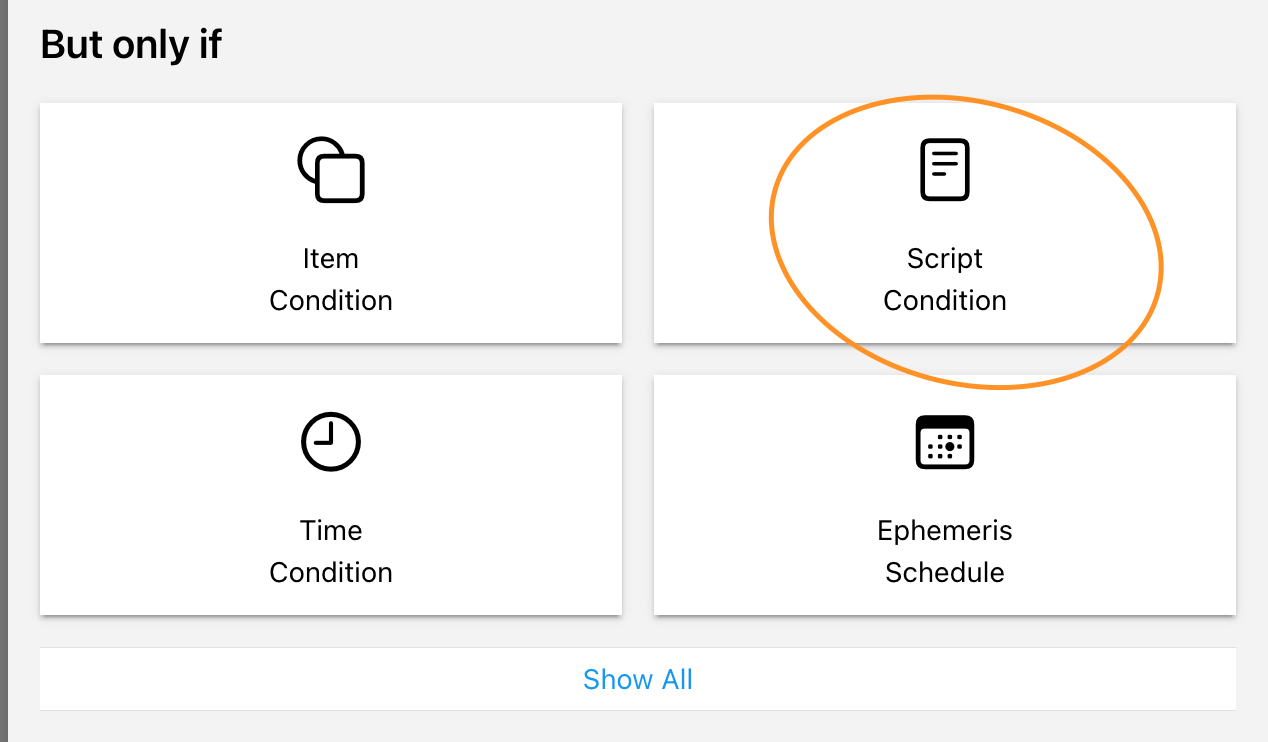Click the 'Script Condition' text label
This screenshot has width=1268, height=742.
945,280
